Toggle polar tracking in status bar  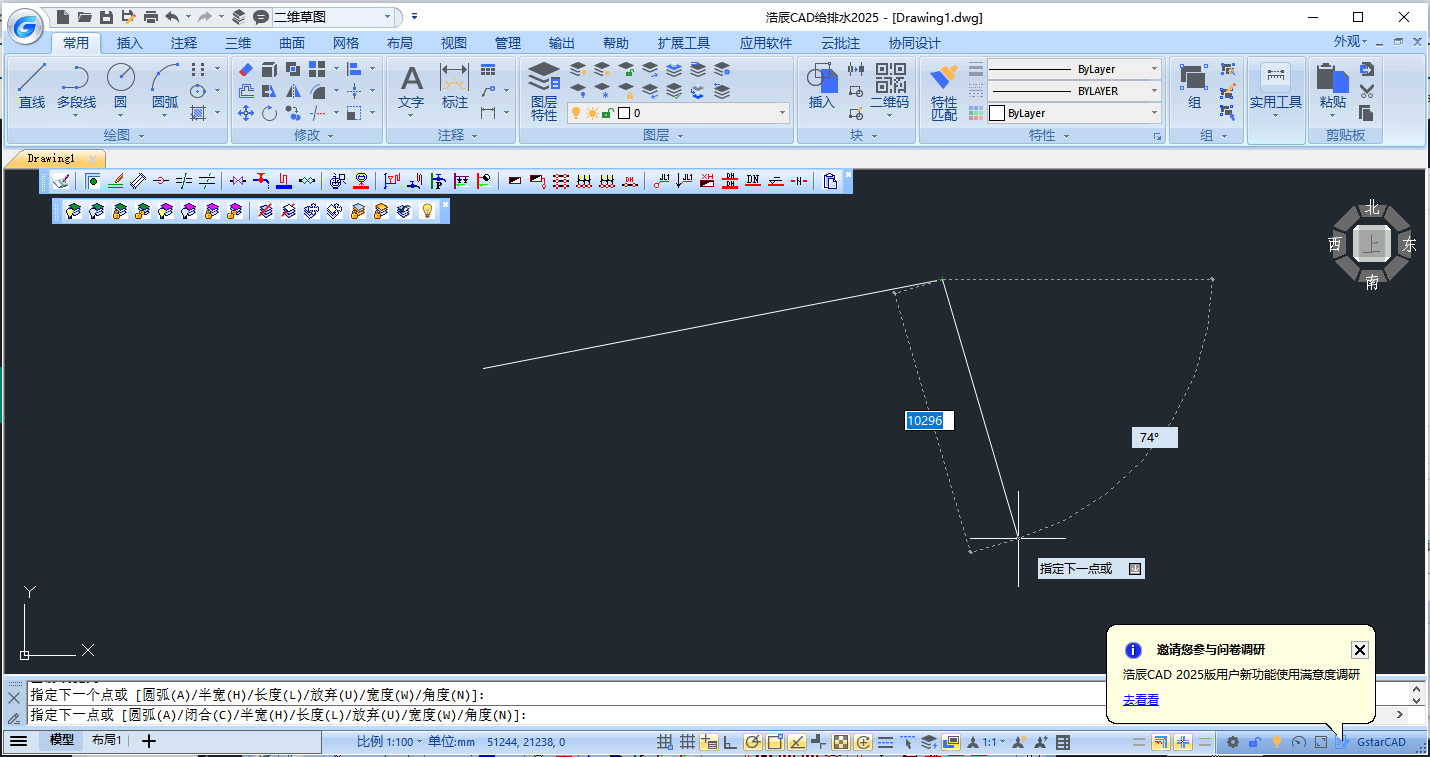[x=753, y=742]
